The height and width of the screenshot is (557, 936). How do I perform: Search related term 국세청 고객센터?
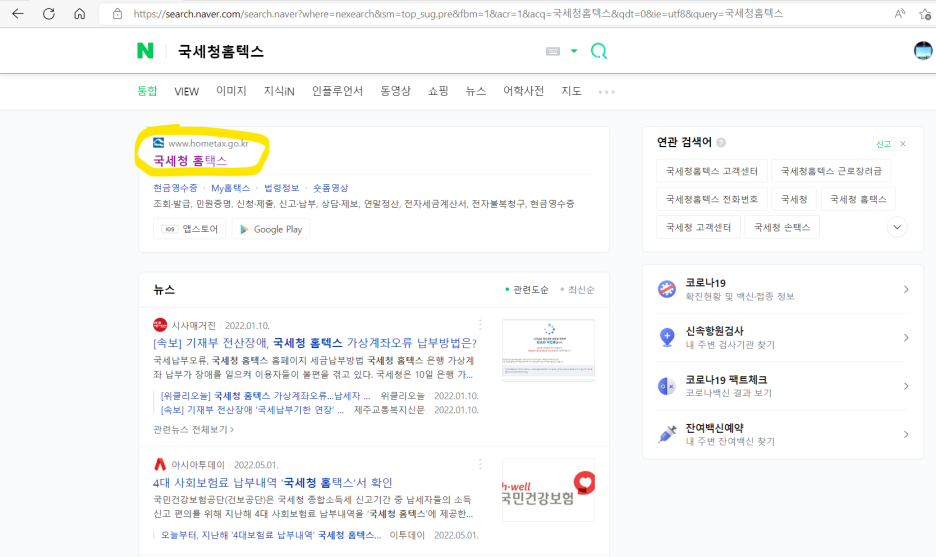698,227
